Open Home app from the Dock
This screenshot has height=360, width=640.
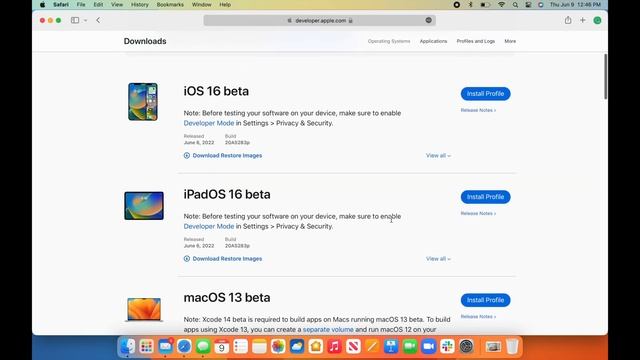(316, 347)
